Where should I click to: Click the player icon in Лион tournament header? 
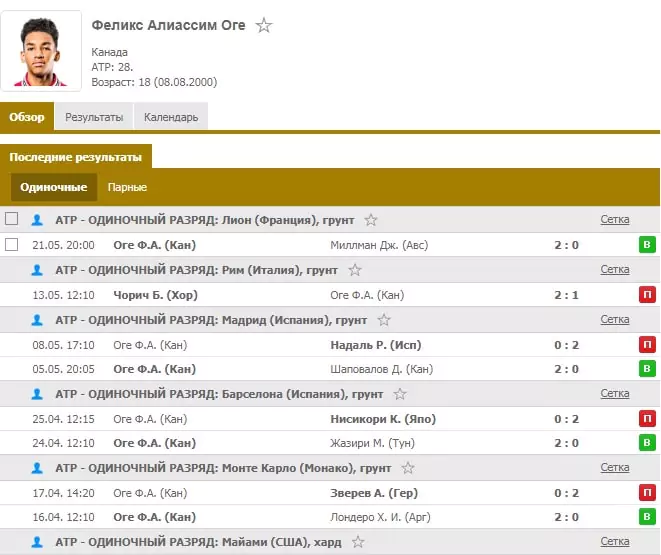coord(37,220)
